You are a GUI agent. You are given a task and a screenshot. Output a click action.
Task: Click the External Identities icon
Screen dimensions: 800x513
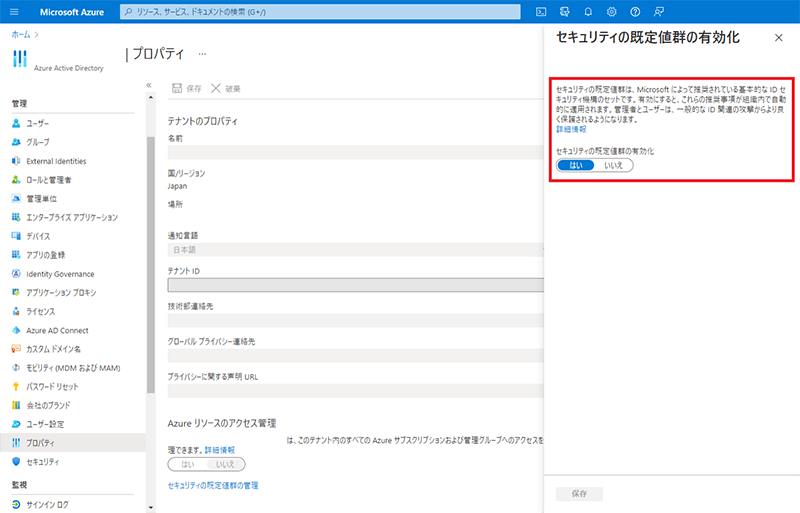16,161
